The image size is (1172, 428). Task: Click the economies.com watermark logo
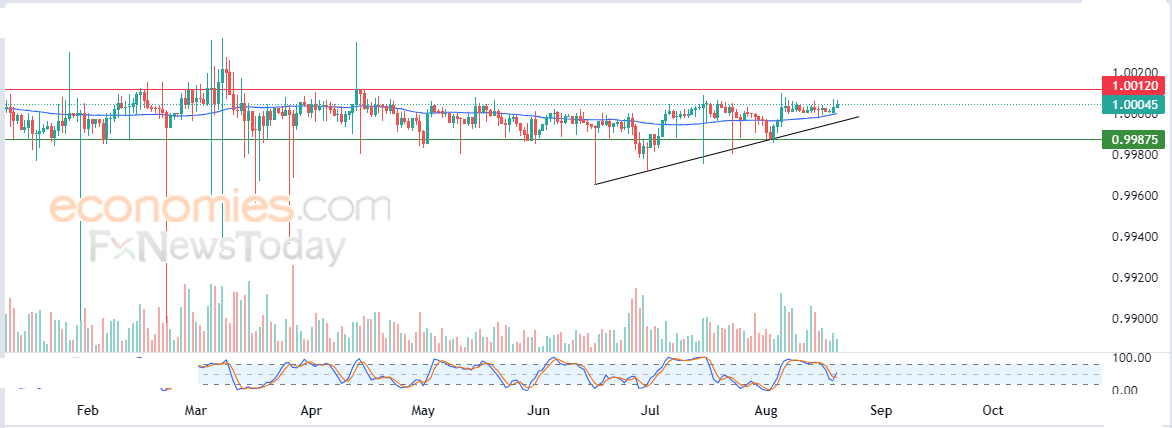point(220,207)
